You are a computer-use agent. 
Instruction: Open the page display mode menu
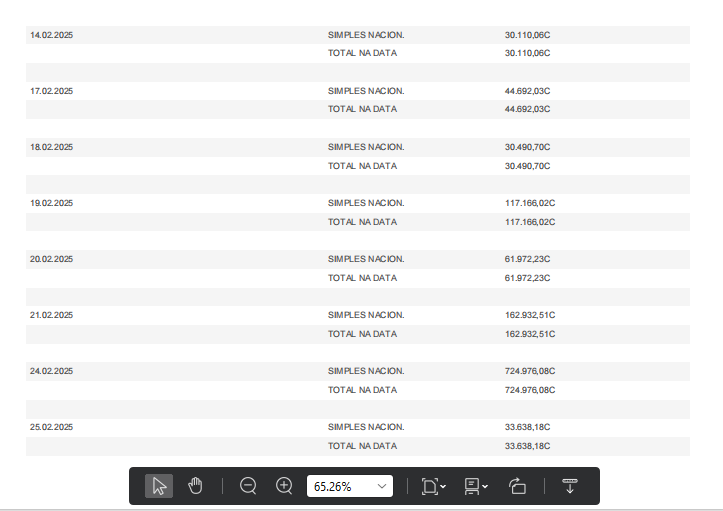[476, 486]
